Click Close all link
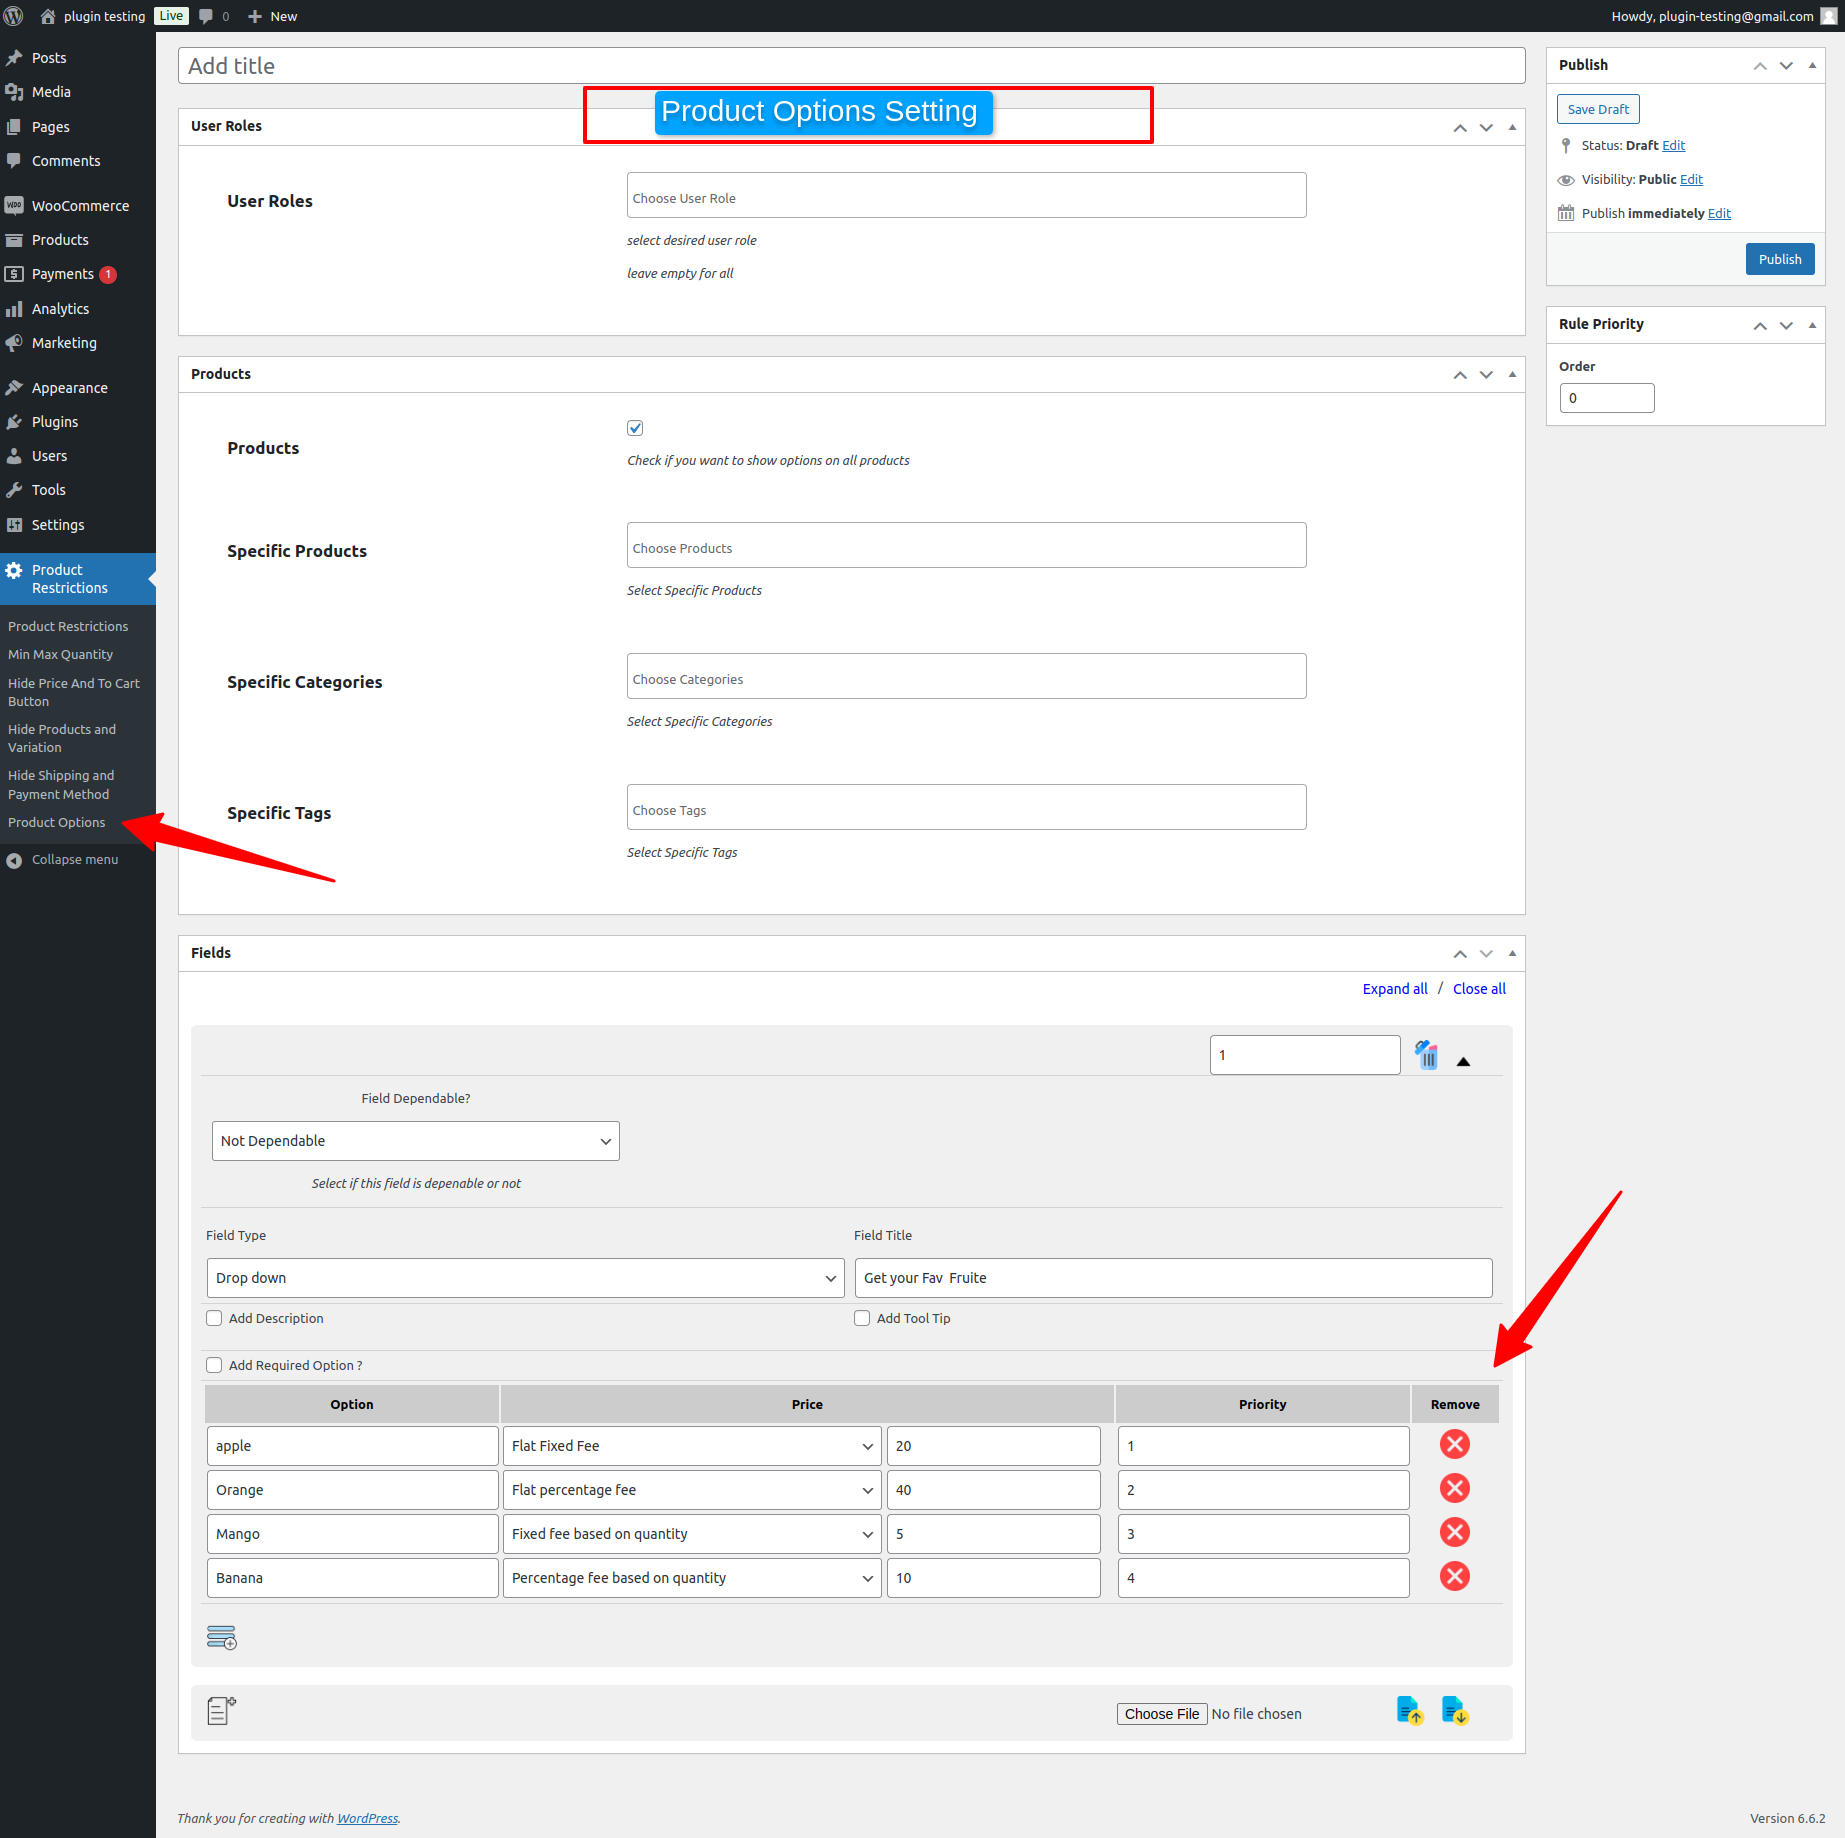1845x1838 pixels. tap(1479, 989)
